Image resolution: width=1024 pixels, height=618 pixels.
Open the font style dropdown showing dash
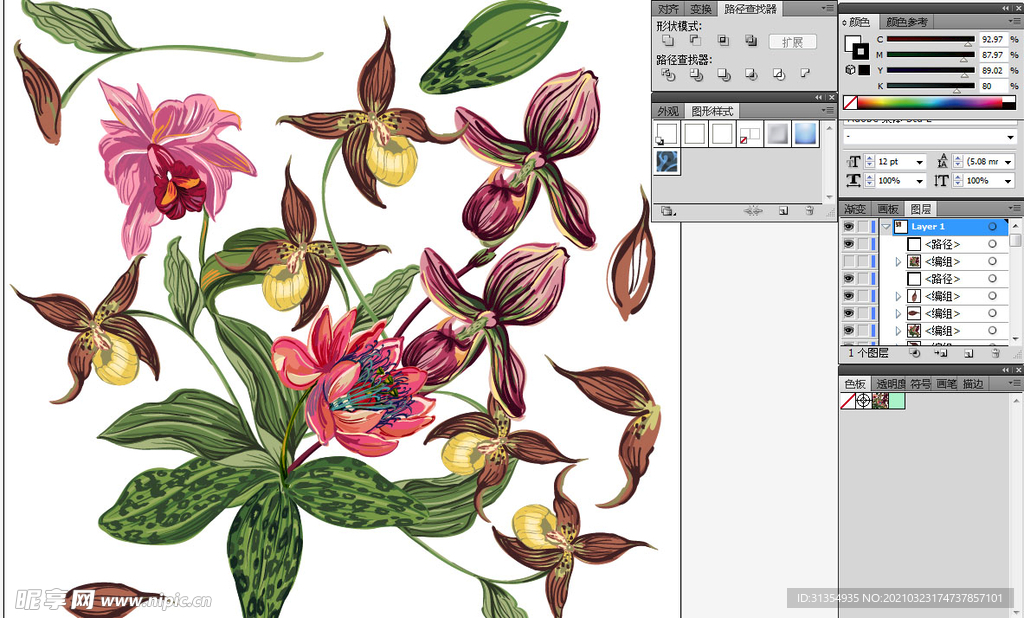(x=1010, y=137)
